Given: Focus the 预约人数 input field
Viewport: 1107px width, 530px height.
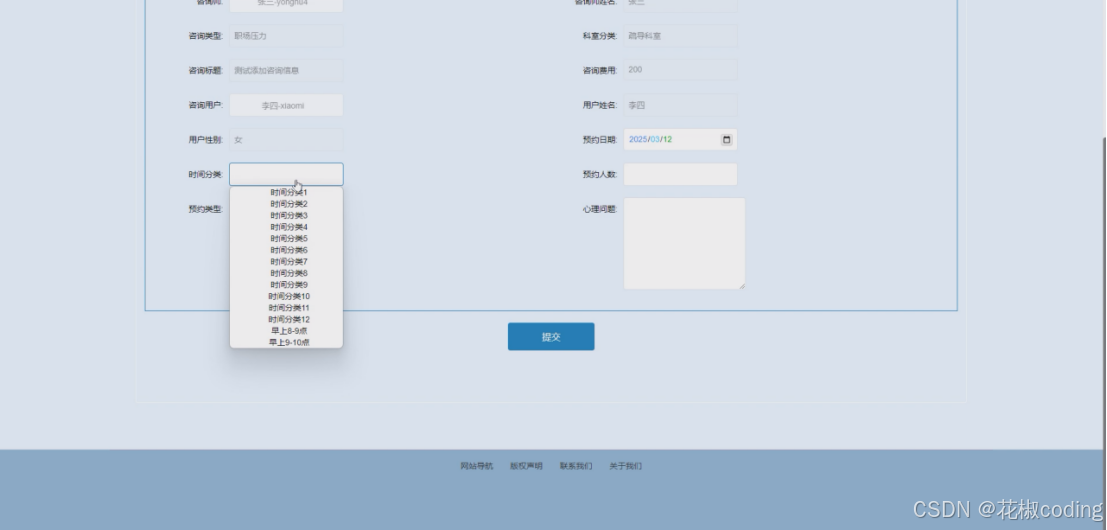Looking at the screenshot, I should point(681,174).
